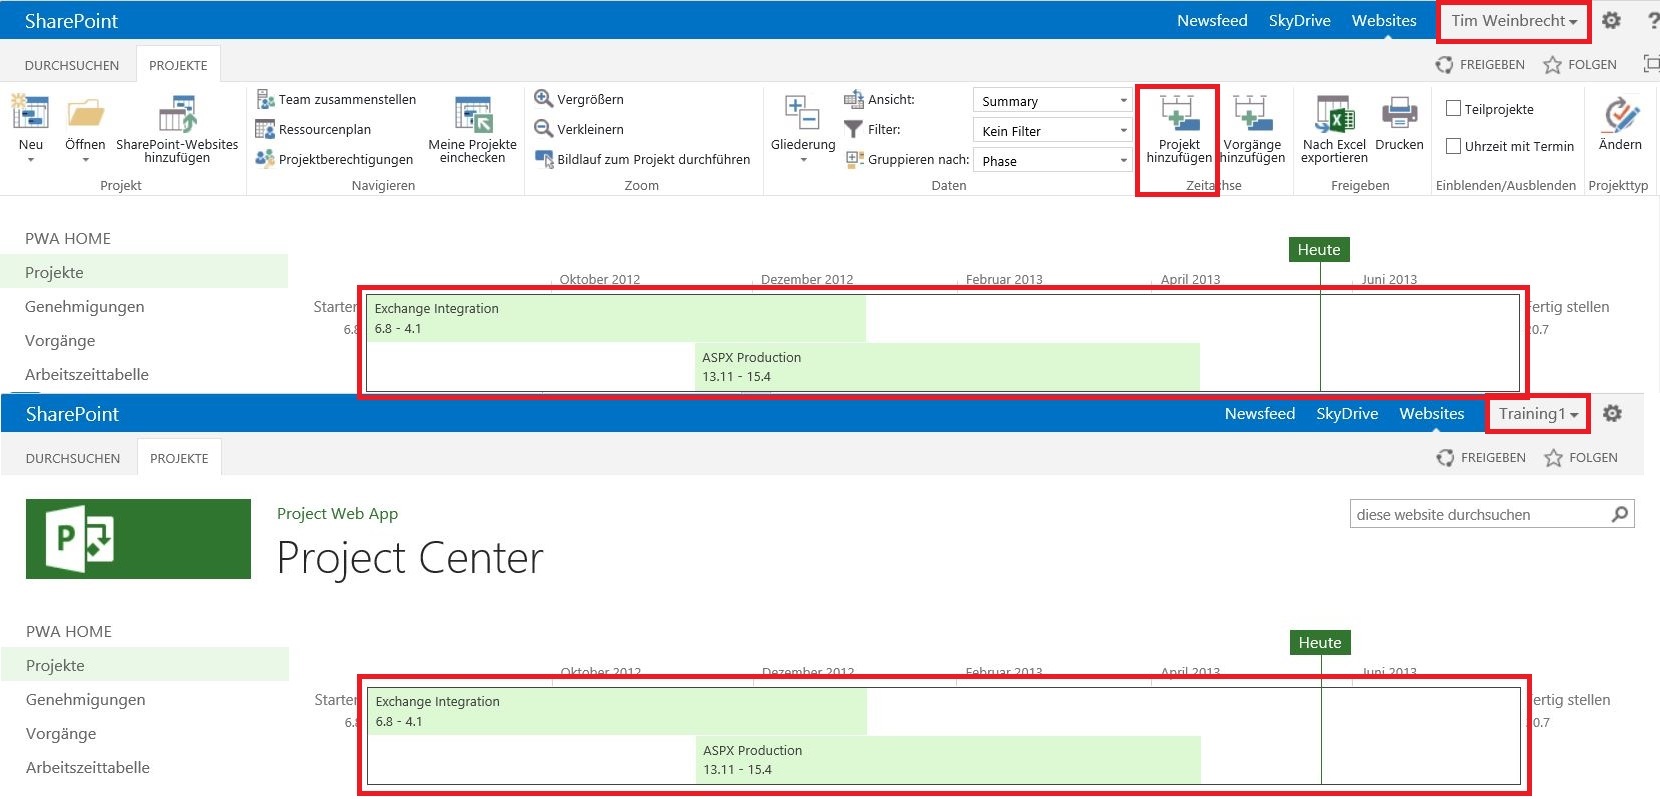Image resolution: width=1660 pixels, height=799 pixels.
Task: Open Newsfeed in top SharePoint bar
Action: click(1212, 20)
